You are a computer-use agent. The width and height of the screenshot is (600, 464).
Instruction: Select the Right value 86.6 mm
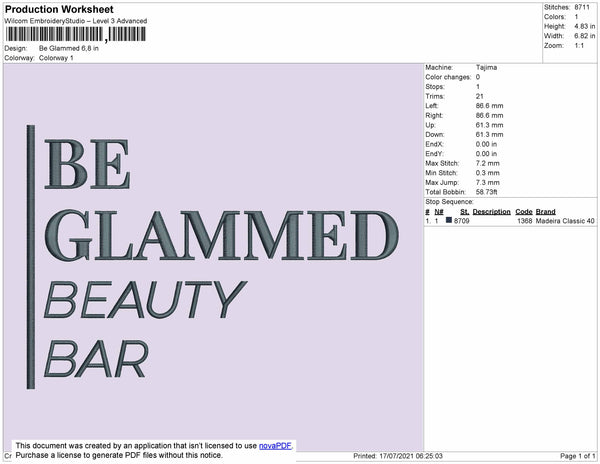[x=489, y=116]
